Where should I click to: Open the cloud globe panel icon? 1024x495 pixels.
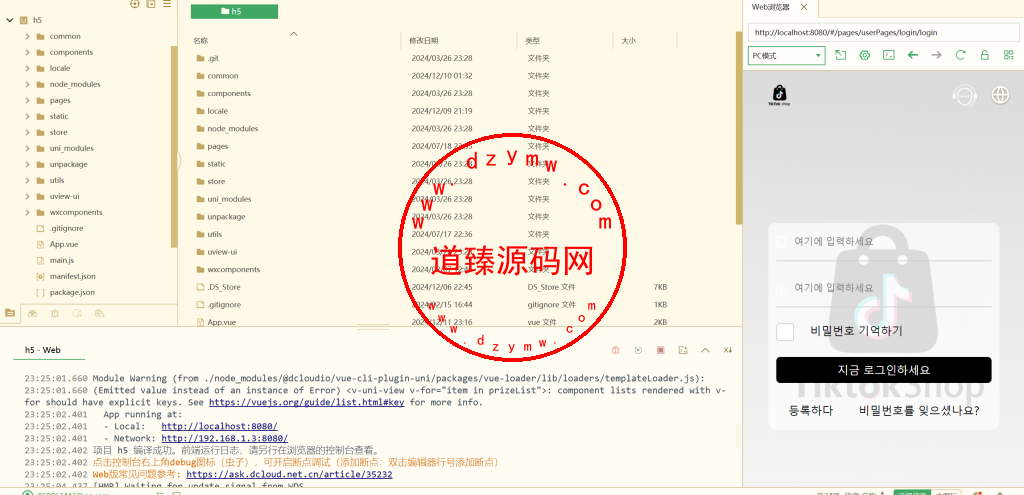99,313
